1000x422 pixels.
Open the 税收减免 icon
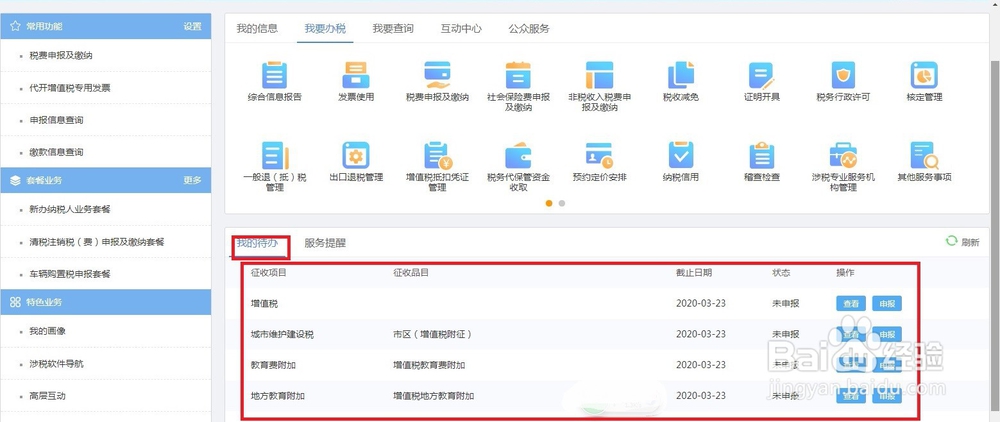pos(680,75)
